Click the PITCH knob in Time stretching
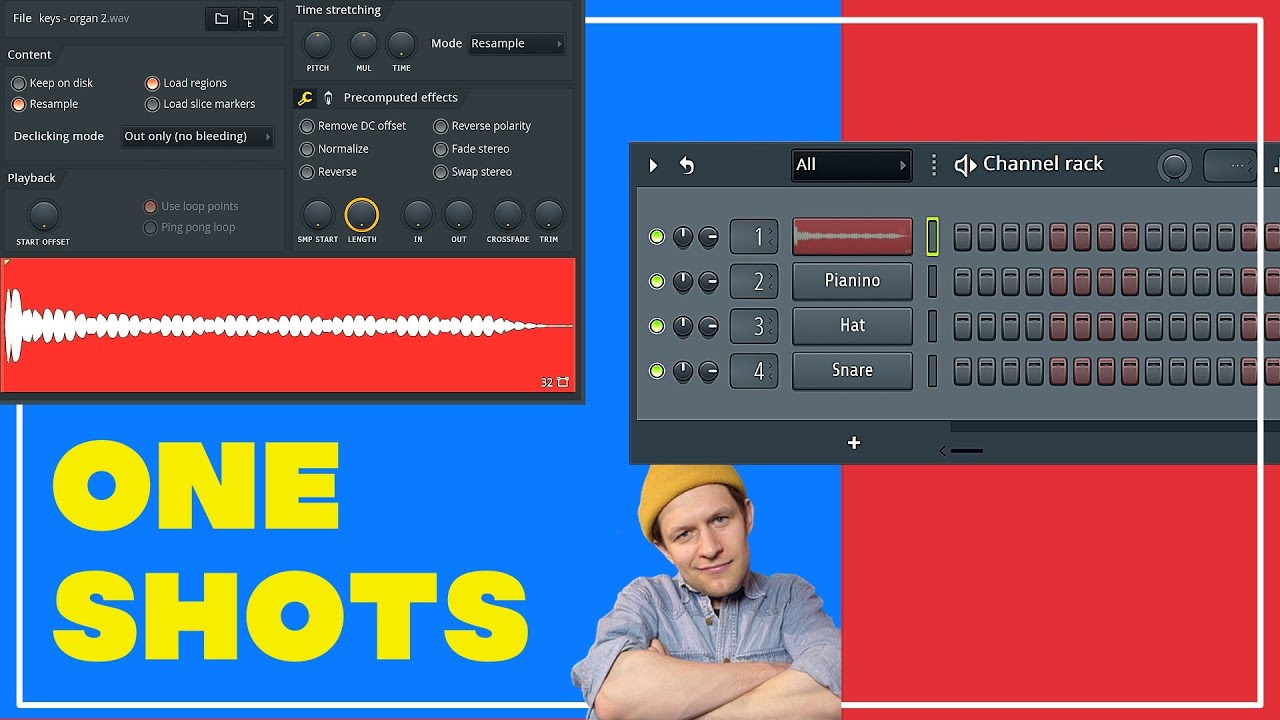Viewport: 1280px width, 720px height. tap(318, 45)
